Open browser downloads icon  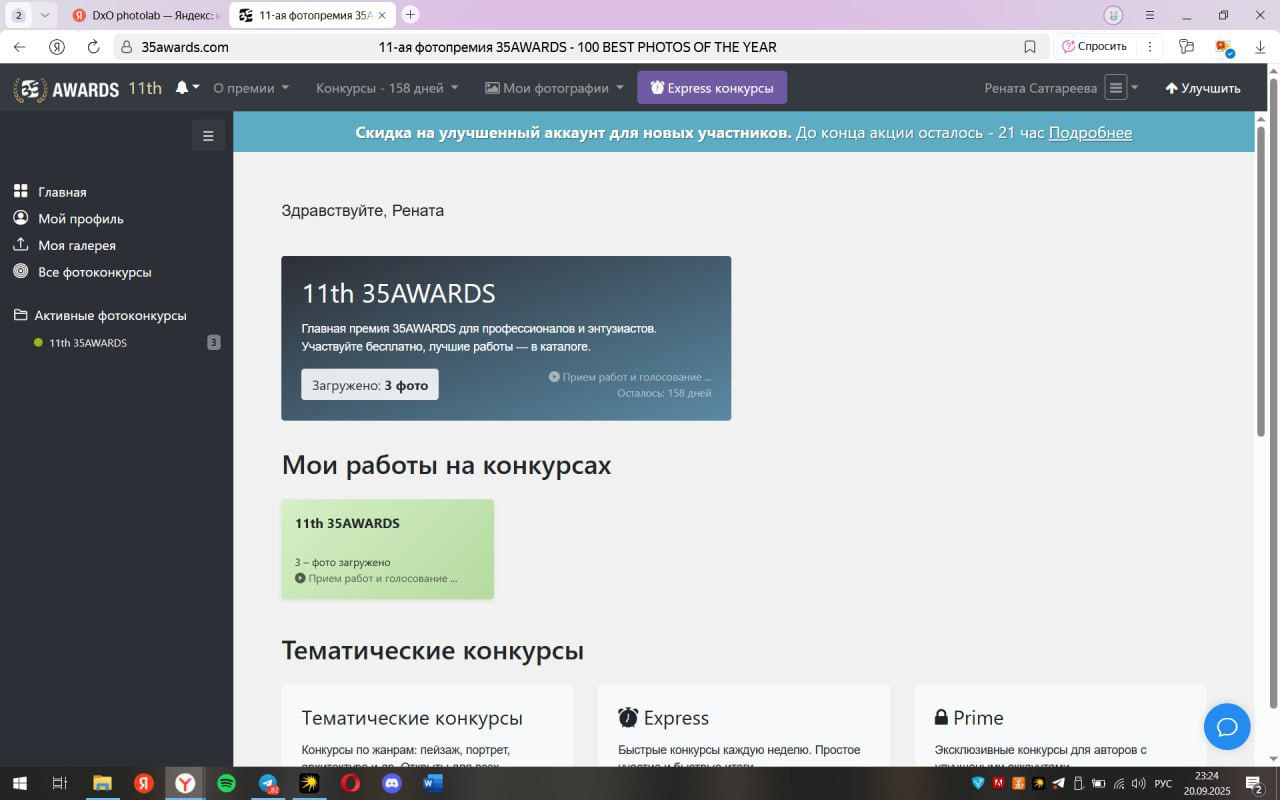point(1259,47)
